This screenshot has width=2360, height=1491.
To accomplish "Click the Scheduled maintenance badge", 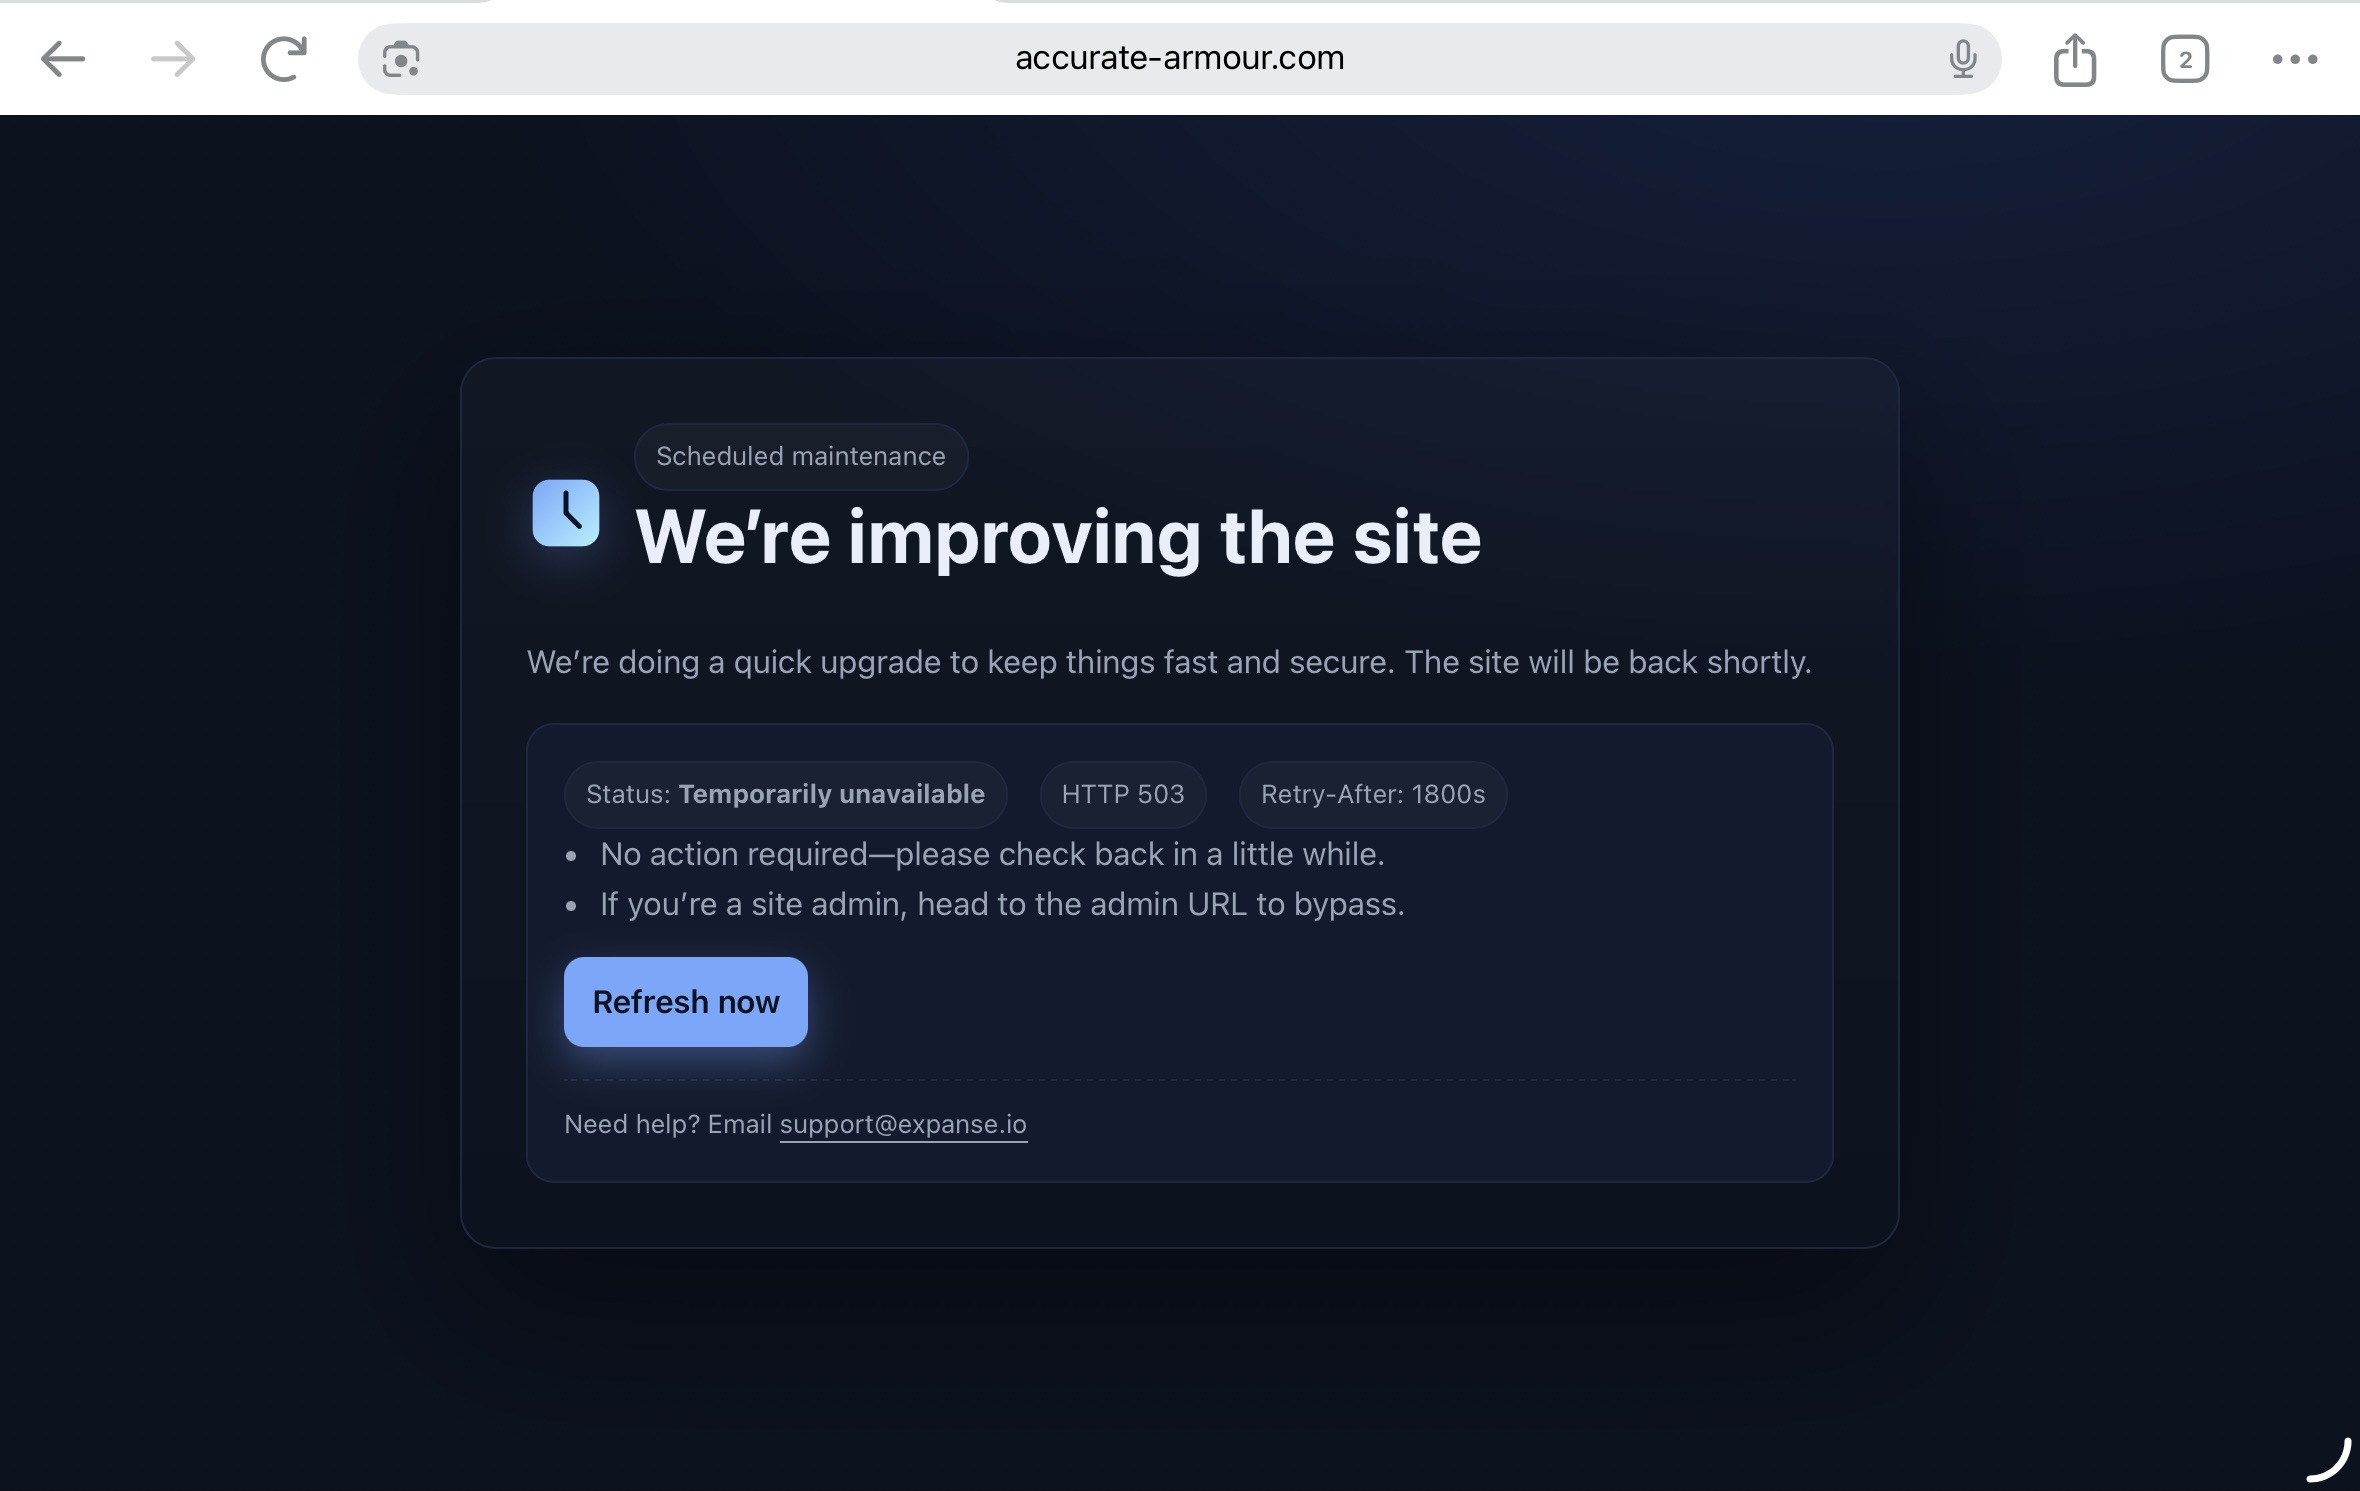I will pyautogui.click(x=801, y=457).
